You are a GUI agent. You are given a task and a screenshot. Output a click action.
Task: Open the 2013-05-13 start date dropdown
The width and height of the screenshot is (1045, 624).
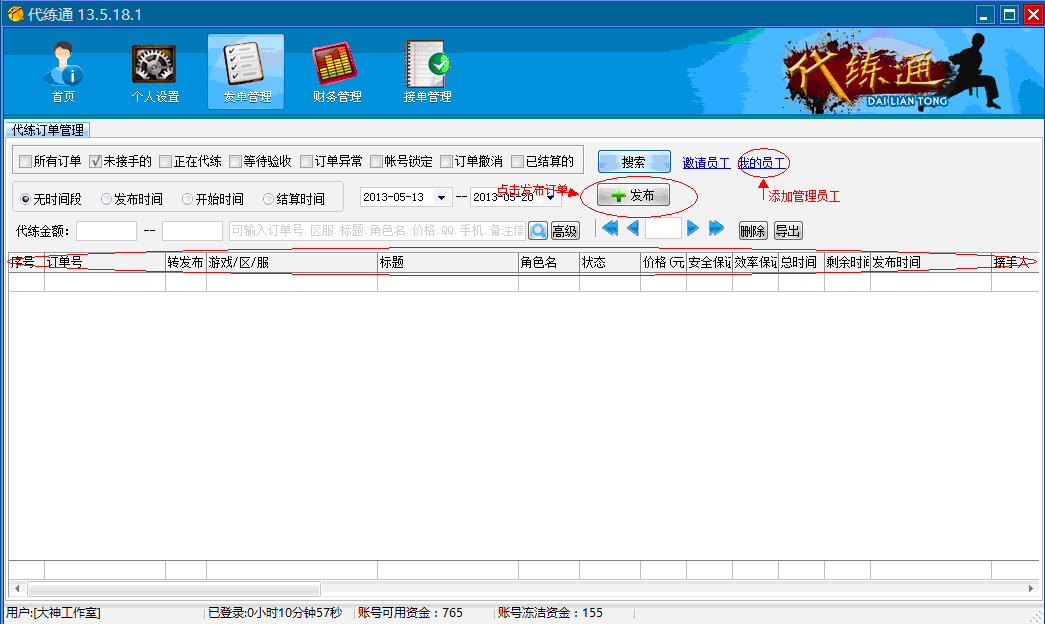441,196
